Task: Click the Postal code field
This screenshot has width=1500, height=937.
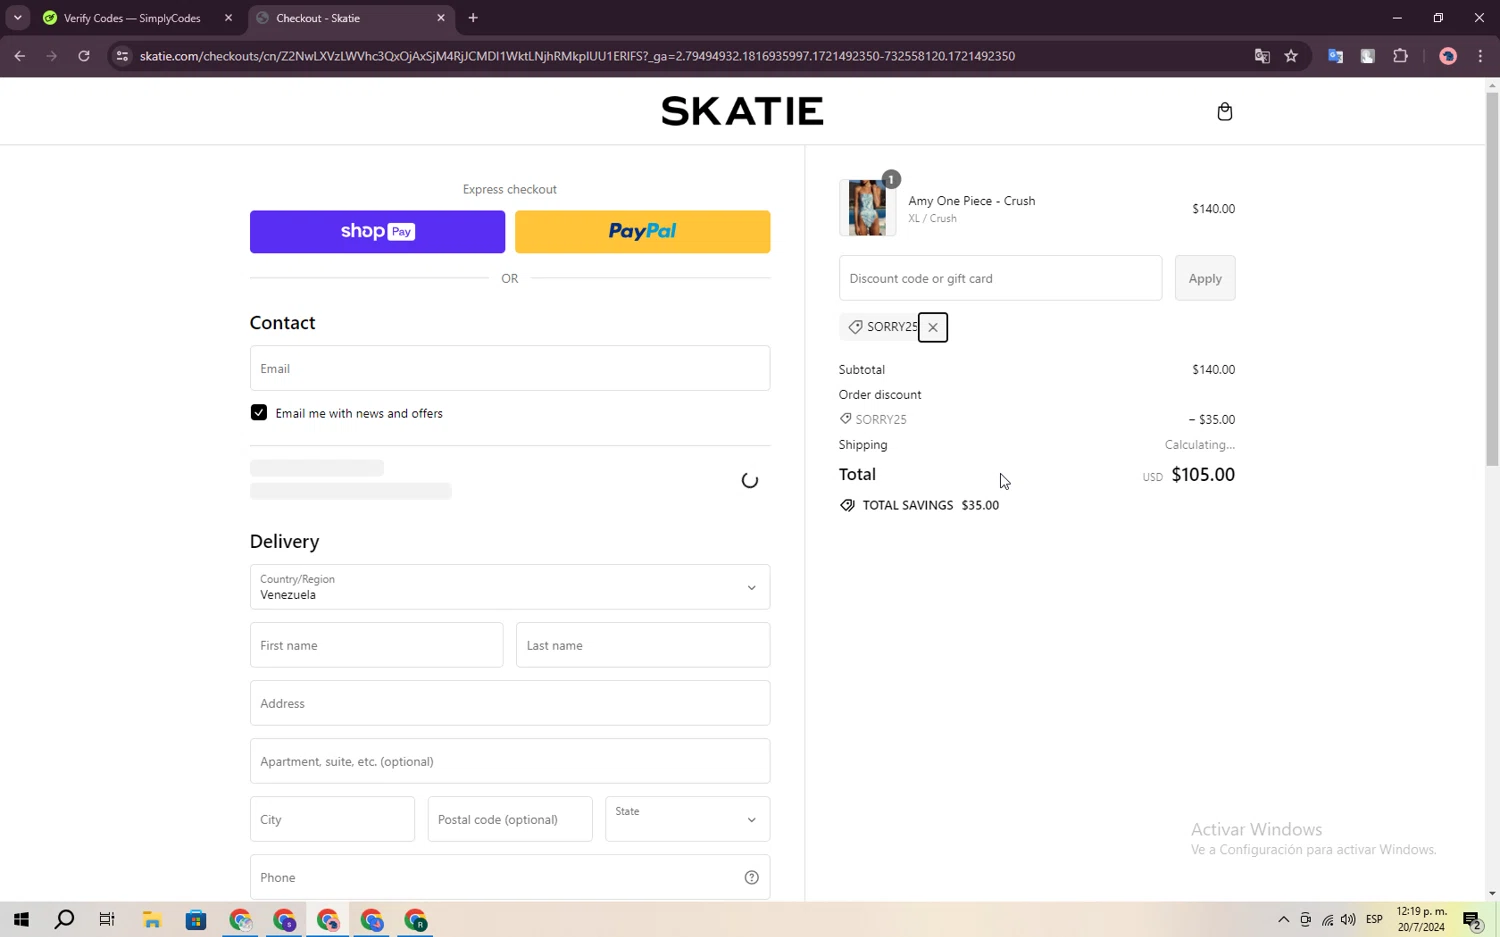Action: tap(509, 819)
